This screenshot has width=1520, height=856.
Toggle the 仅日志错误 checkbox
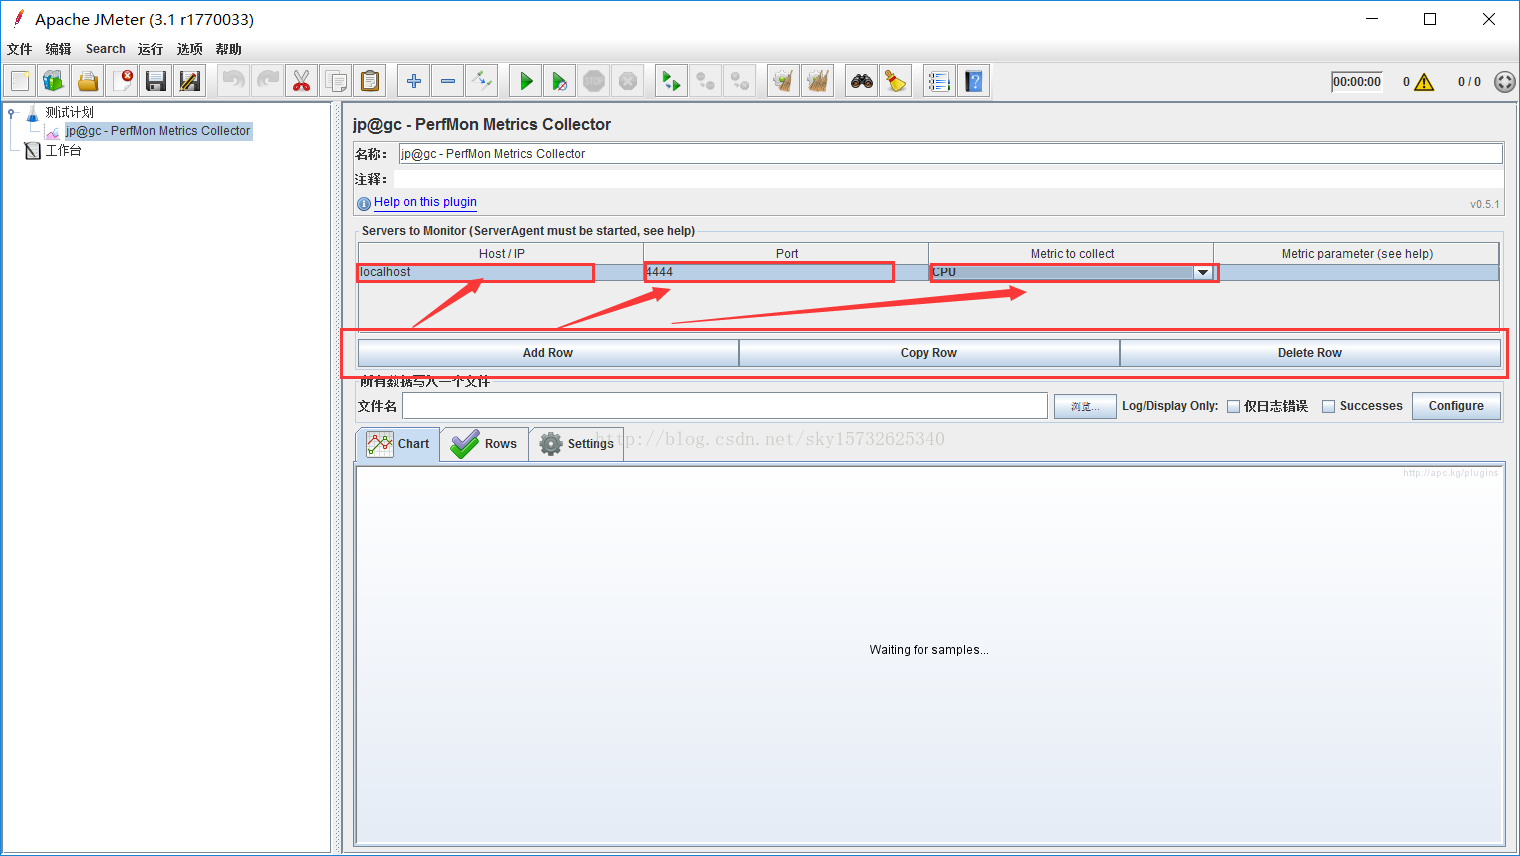pyautogui.click(x=1234, y=406)
